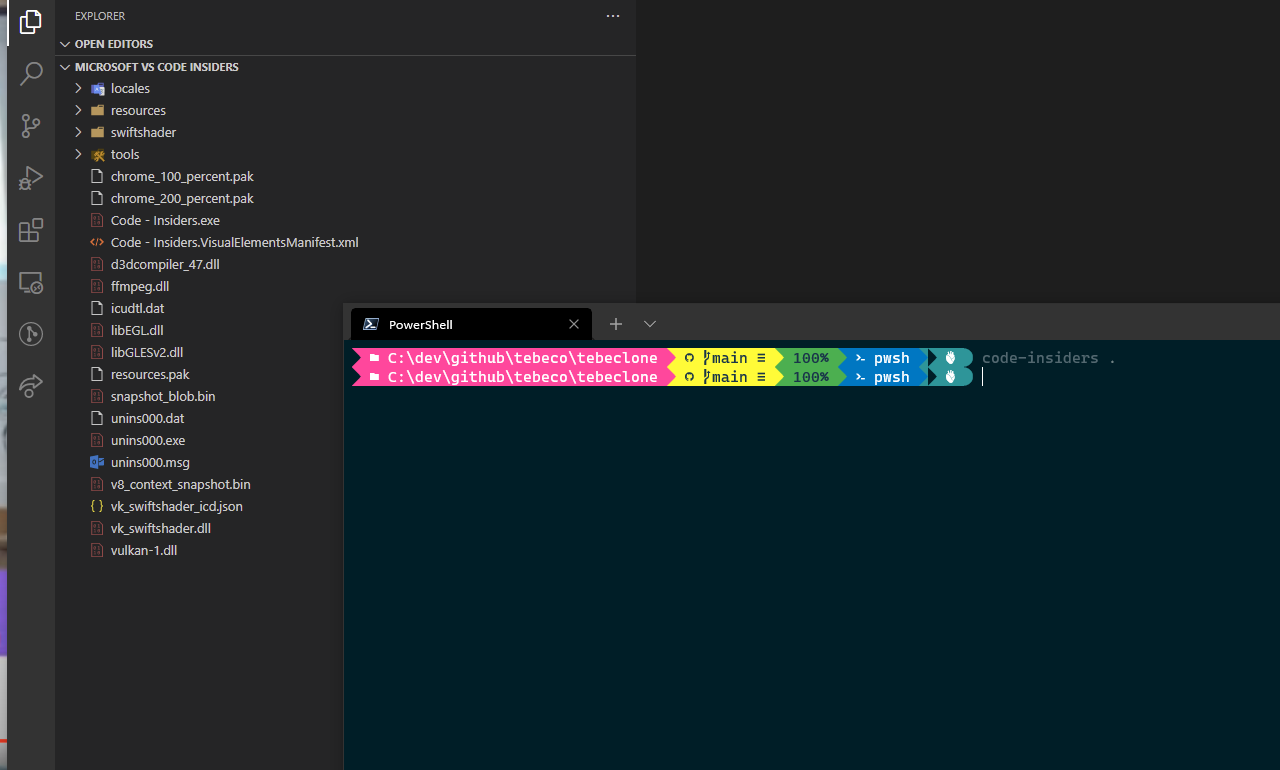Open the Remote Explorer view
Screen dimensions: 1280x770
point(30,283)
